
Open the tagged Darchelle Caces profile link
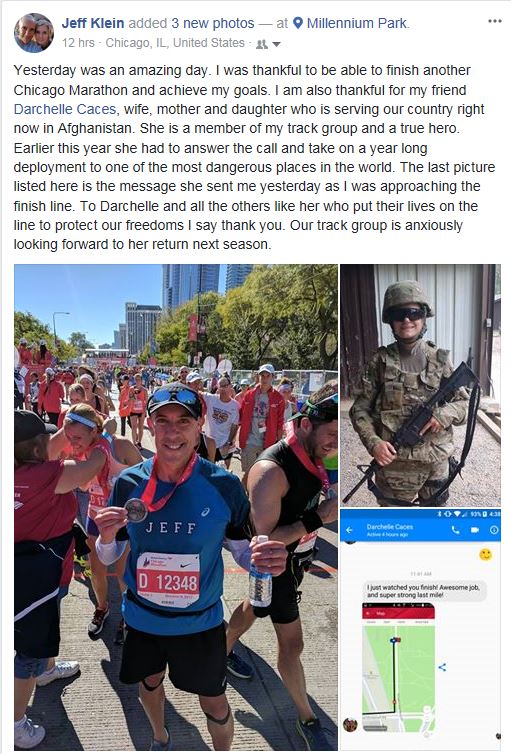point(65,109)
